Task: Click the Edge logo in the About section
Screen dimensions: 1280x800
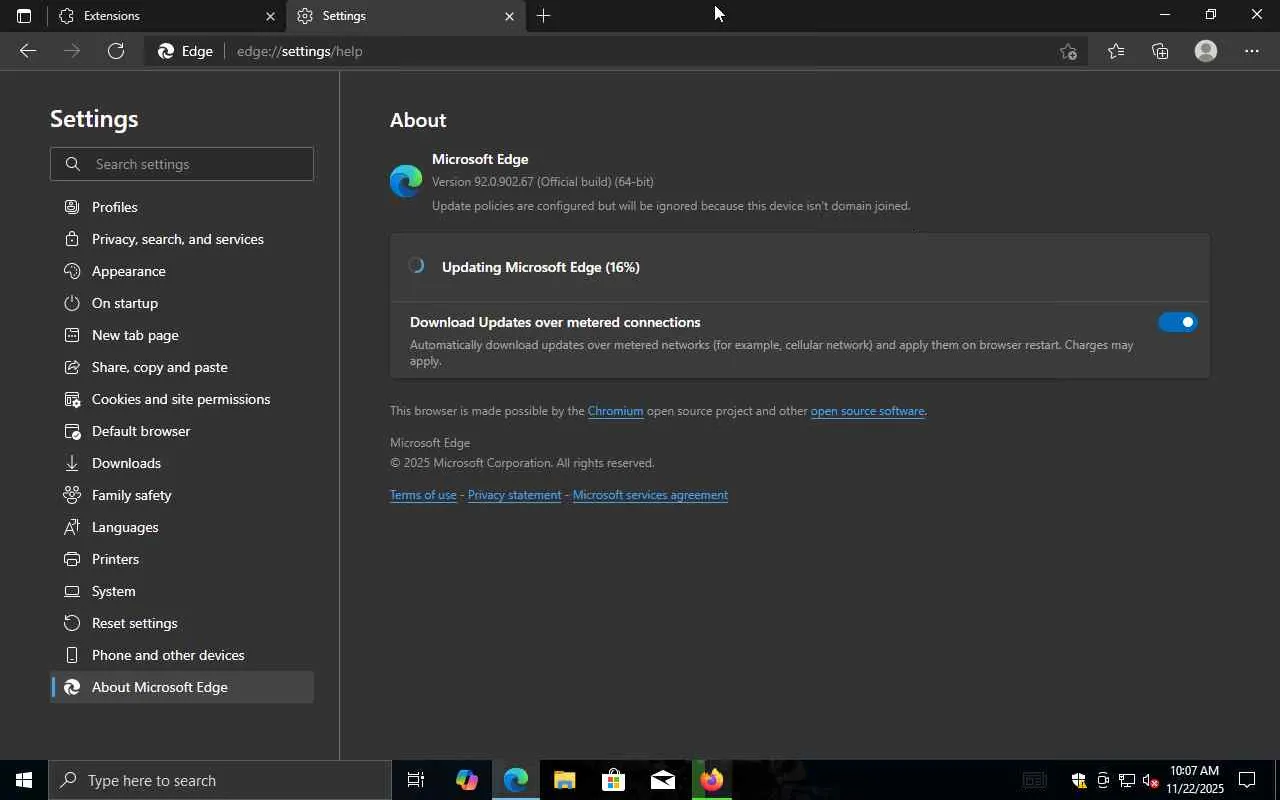Action: (x=406, y=181)
